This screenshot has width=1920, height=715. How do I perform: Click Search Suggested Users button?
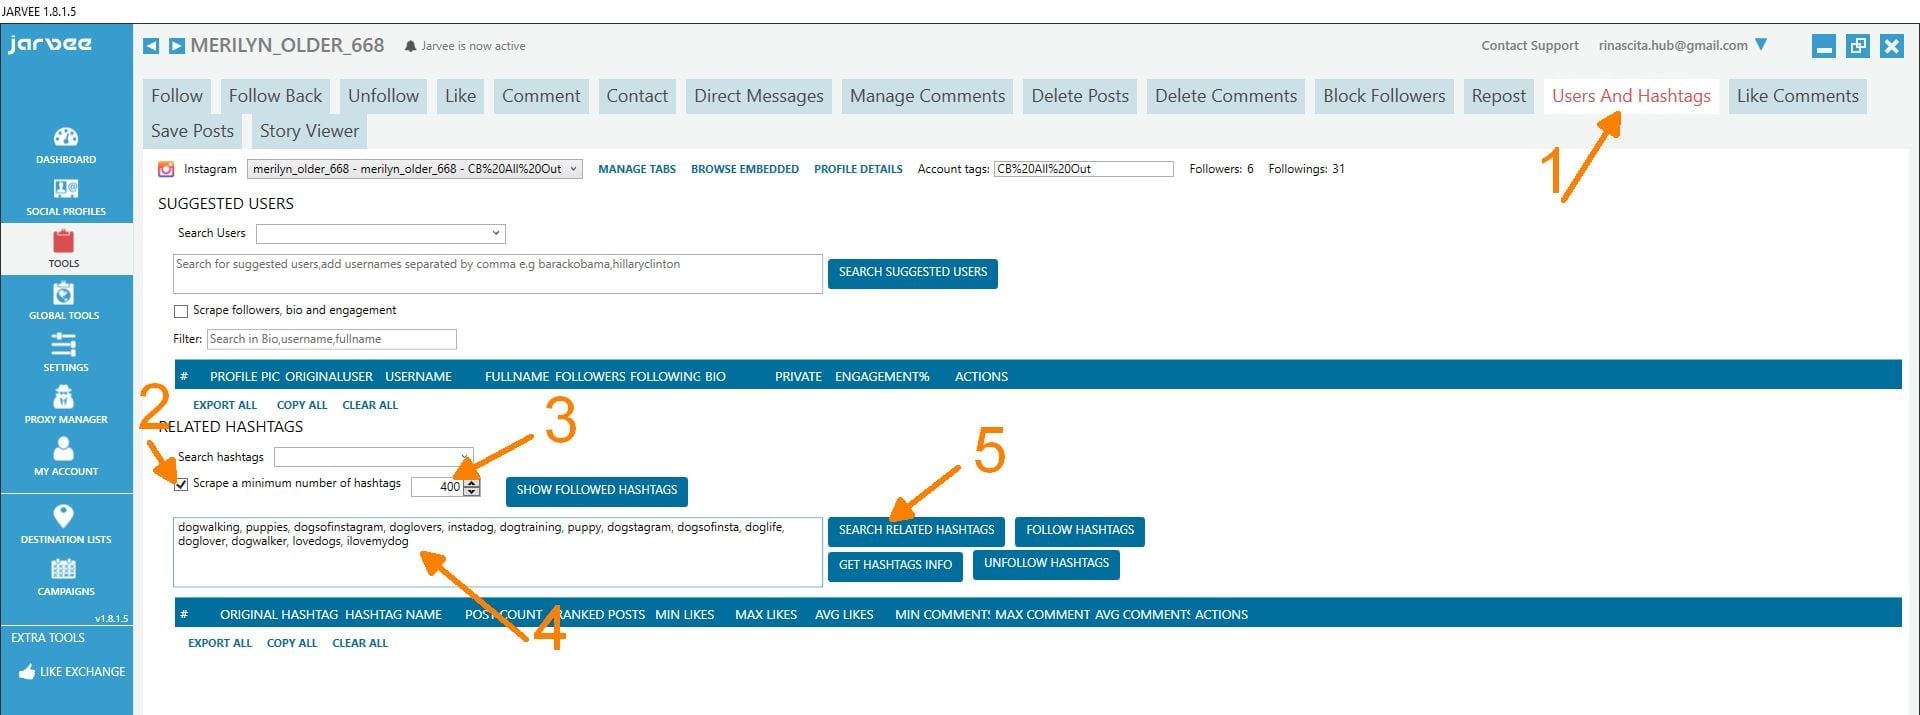tap(913, 273)
